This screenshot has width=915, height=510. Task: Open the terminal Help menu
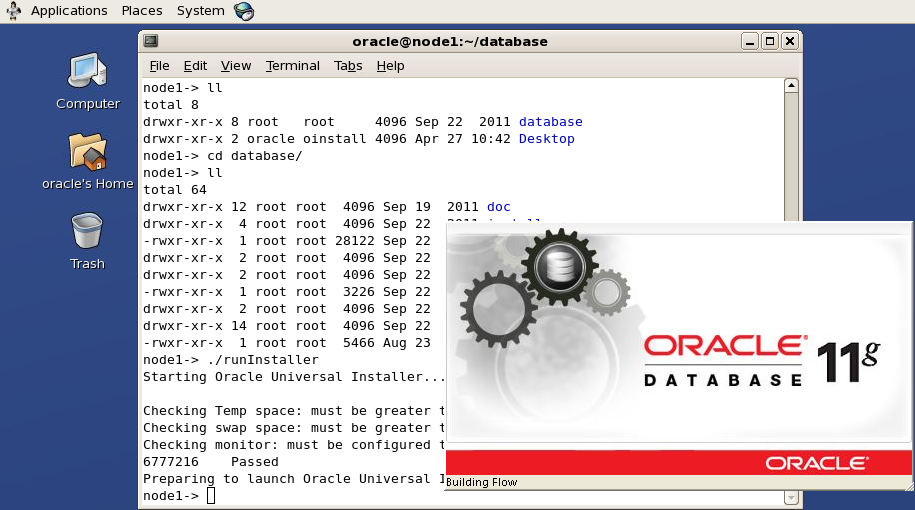(390, 66)
